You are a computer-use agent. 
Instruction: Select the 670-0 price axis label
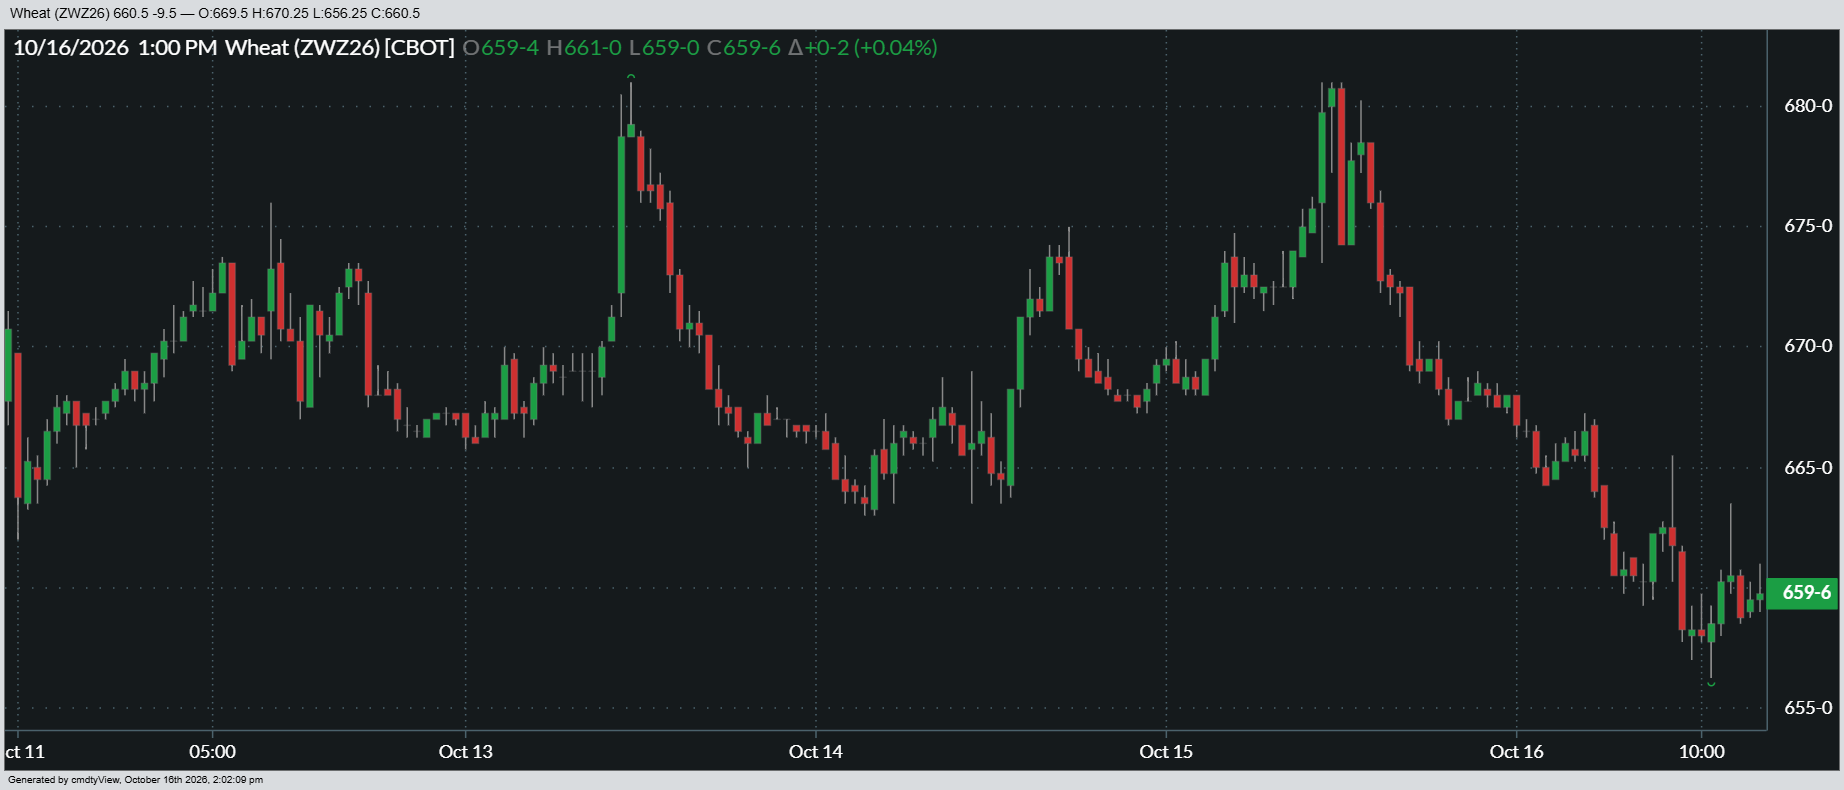tap(1808, 346)
